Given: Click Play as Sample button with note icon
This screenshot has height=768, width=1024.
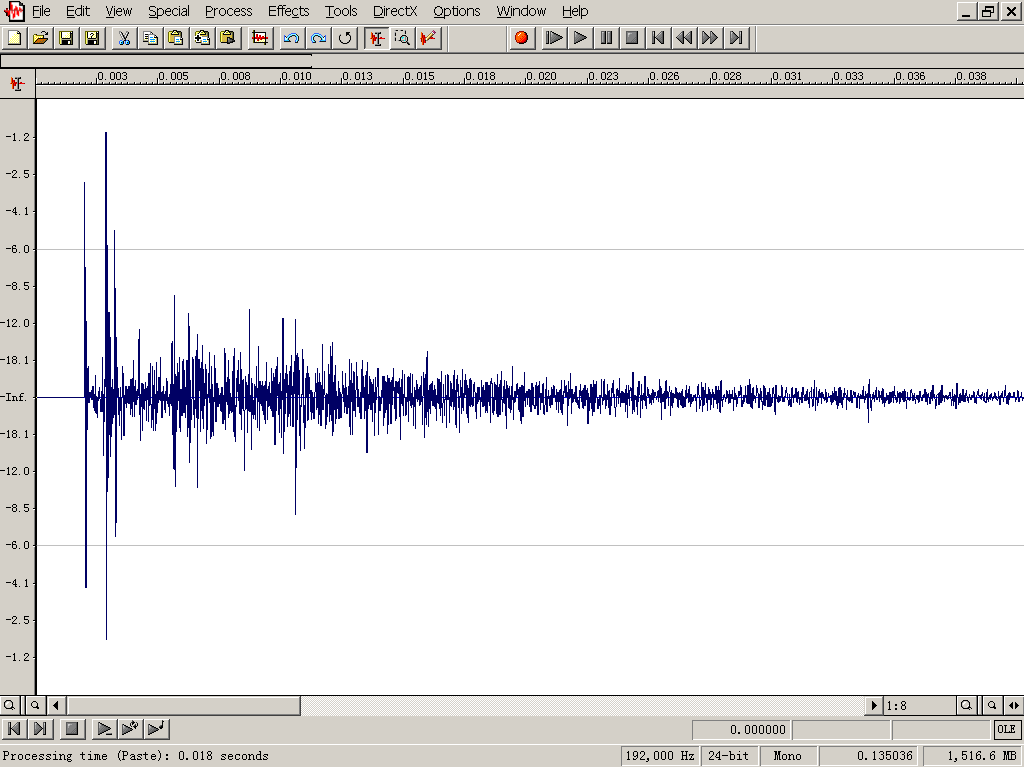Looking at the screenshot, I should 156,728.
